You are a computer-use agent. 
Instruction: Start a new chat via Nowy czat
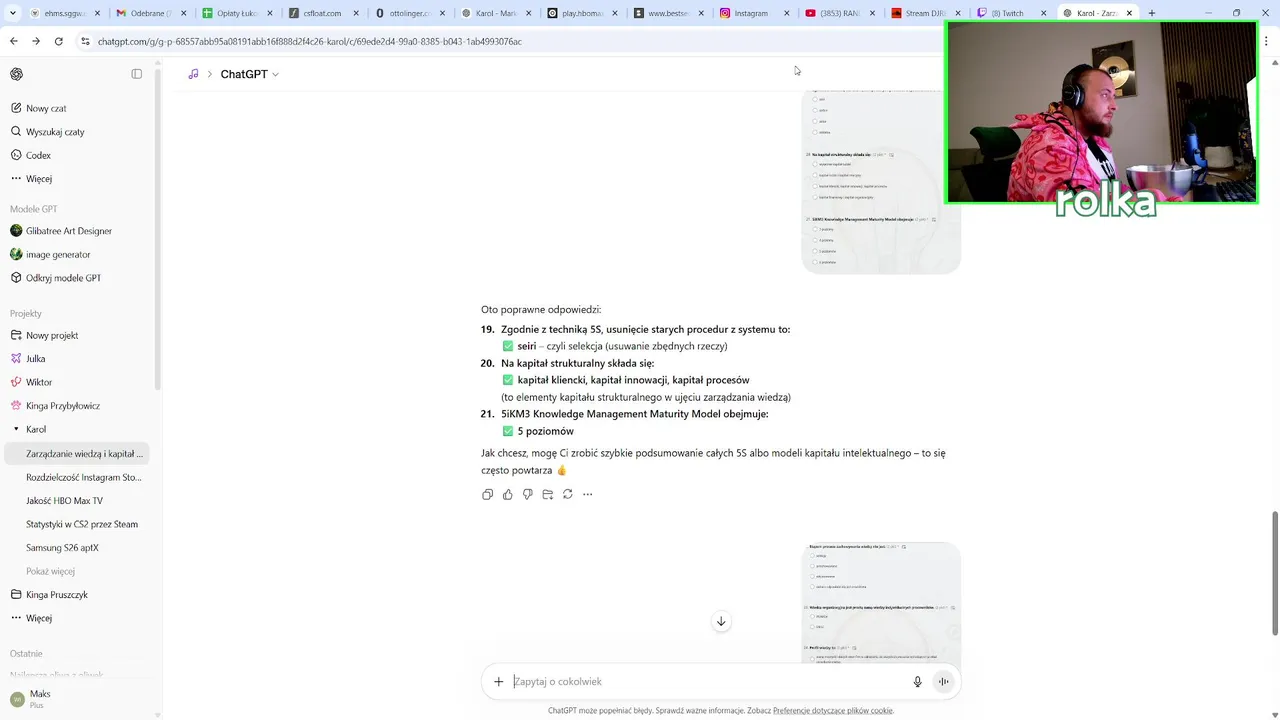click(x=75, y=108)
